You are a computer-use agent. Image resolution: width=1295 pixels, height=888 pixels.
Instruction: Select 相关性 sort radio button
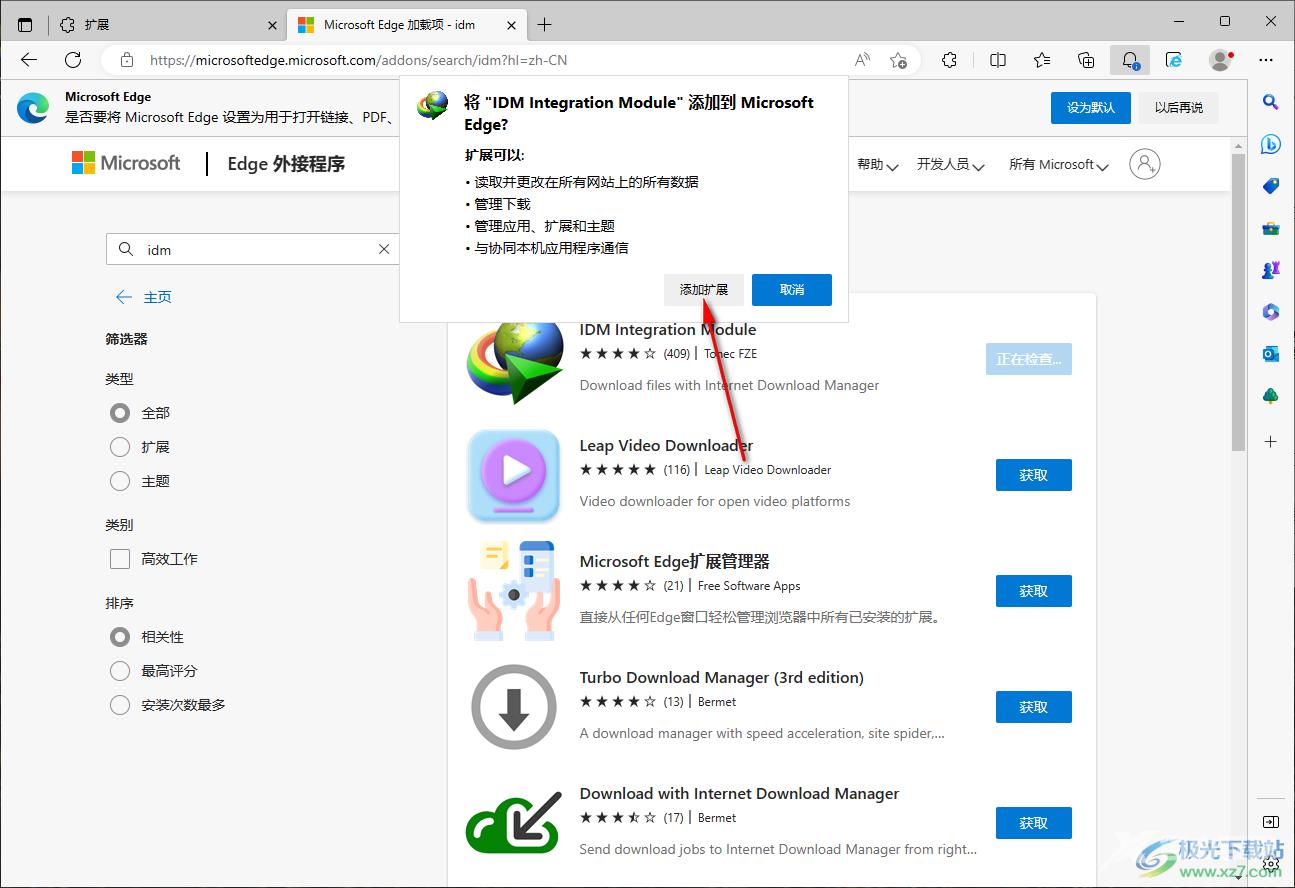pos(120,637)
